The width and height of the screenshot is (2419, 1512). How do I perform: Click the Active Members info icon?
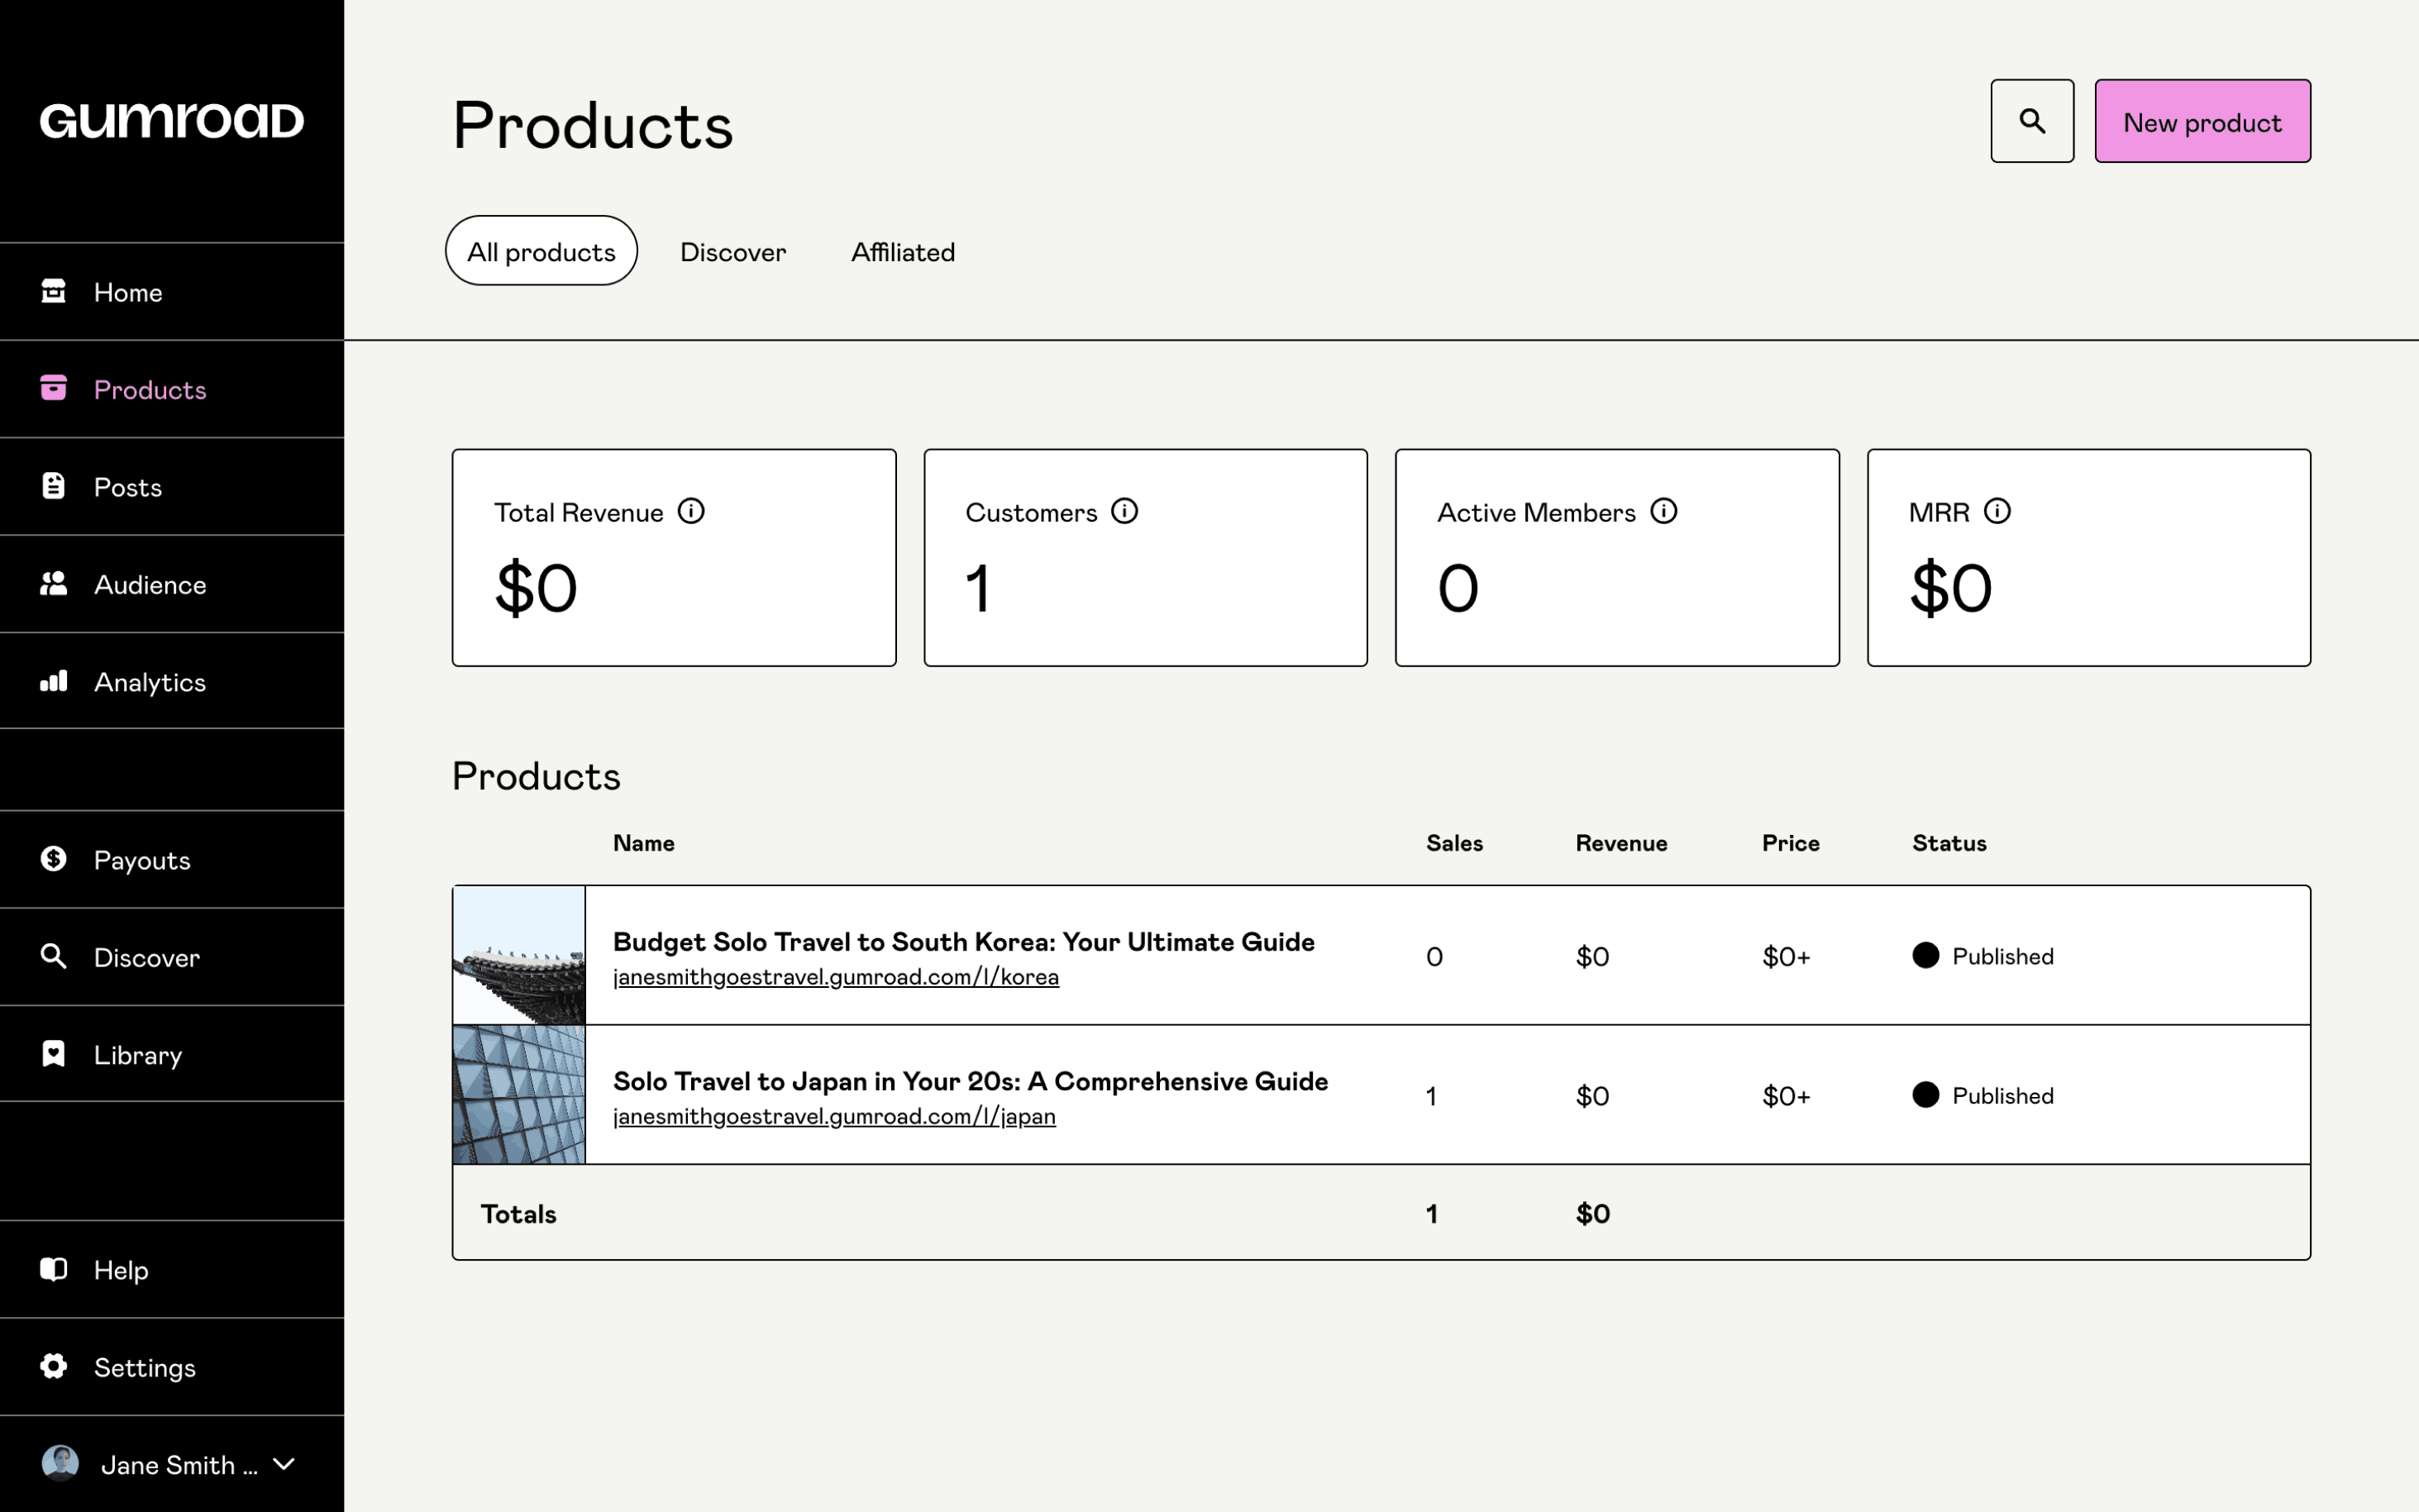click(1663, 511)
